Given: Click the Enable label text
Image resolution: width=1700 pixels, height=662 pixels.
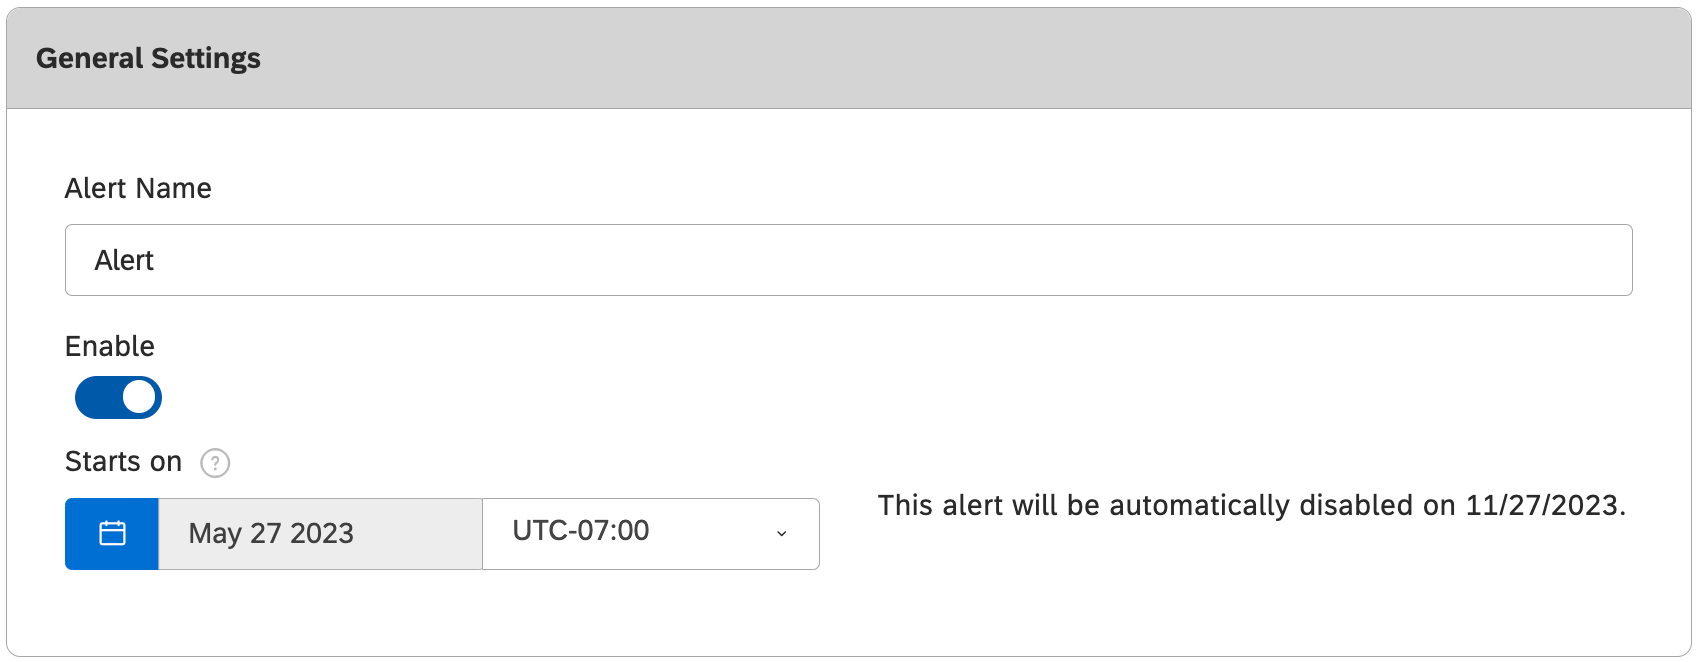Looking at the screenshot, I should pos(110,346).
